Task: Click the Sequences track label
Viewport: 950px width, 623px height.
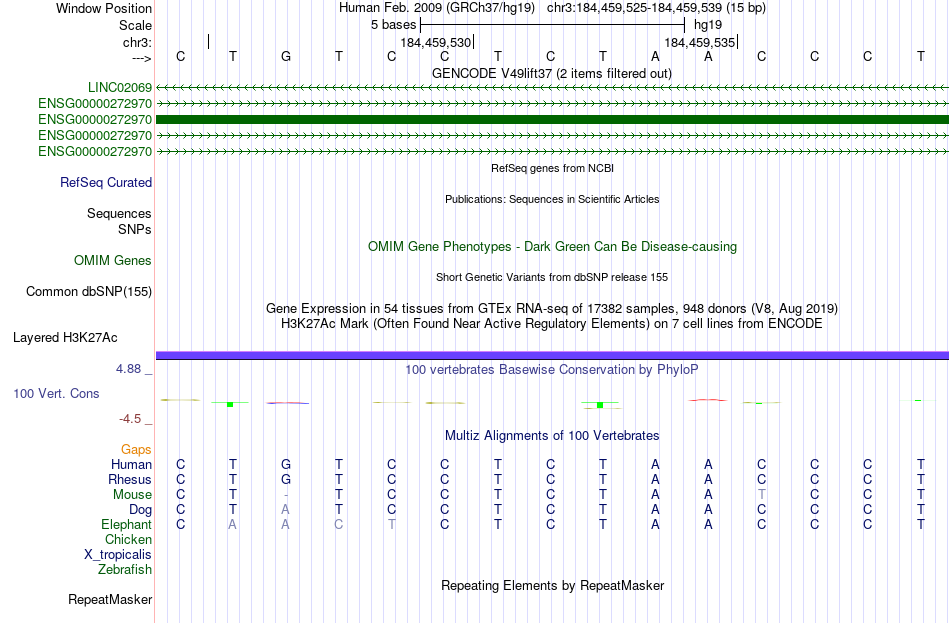Action: (x=119, y=213)
